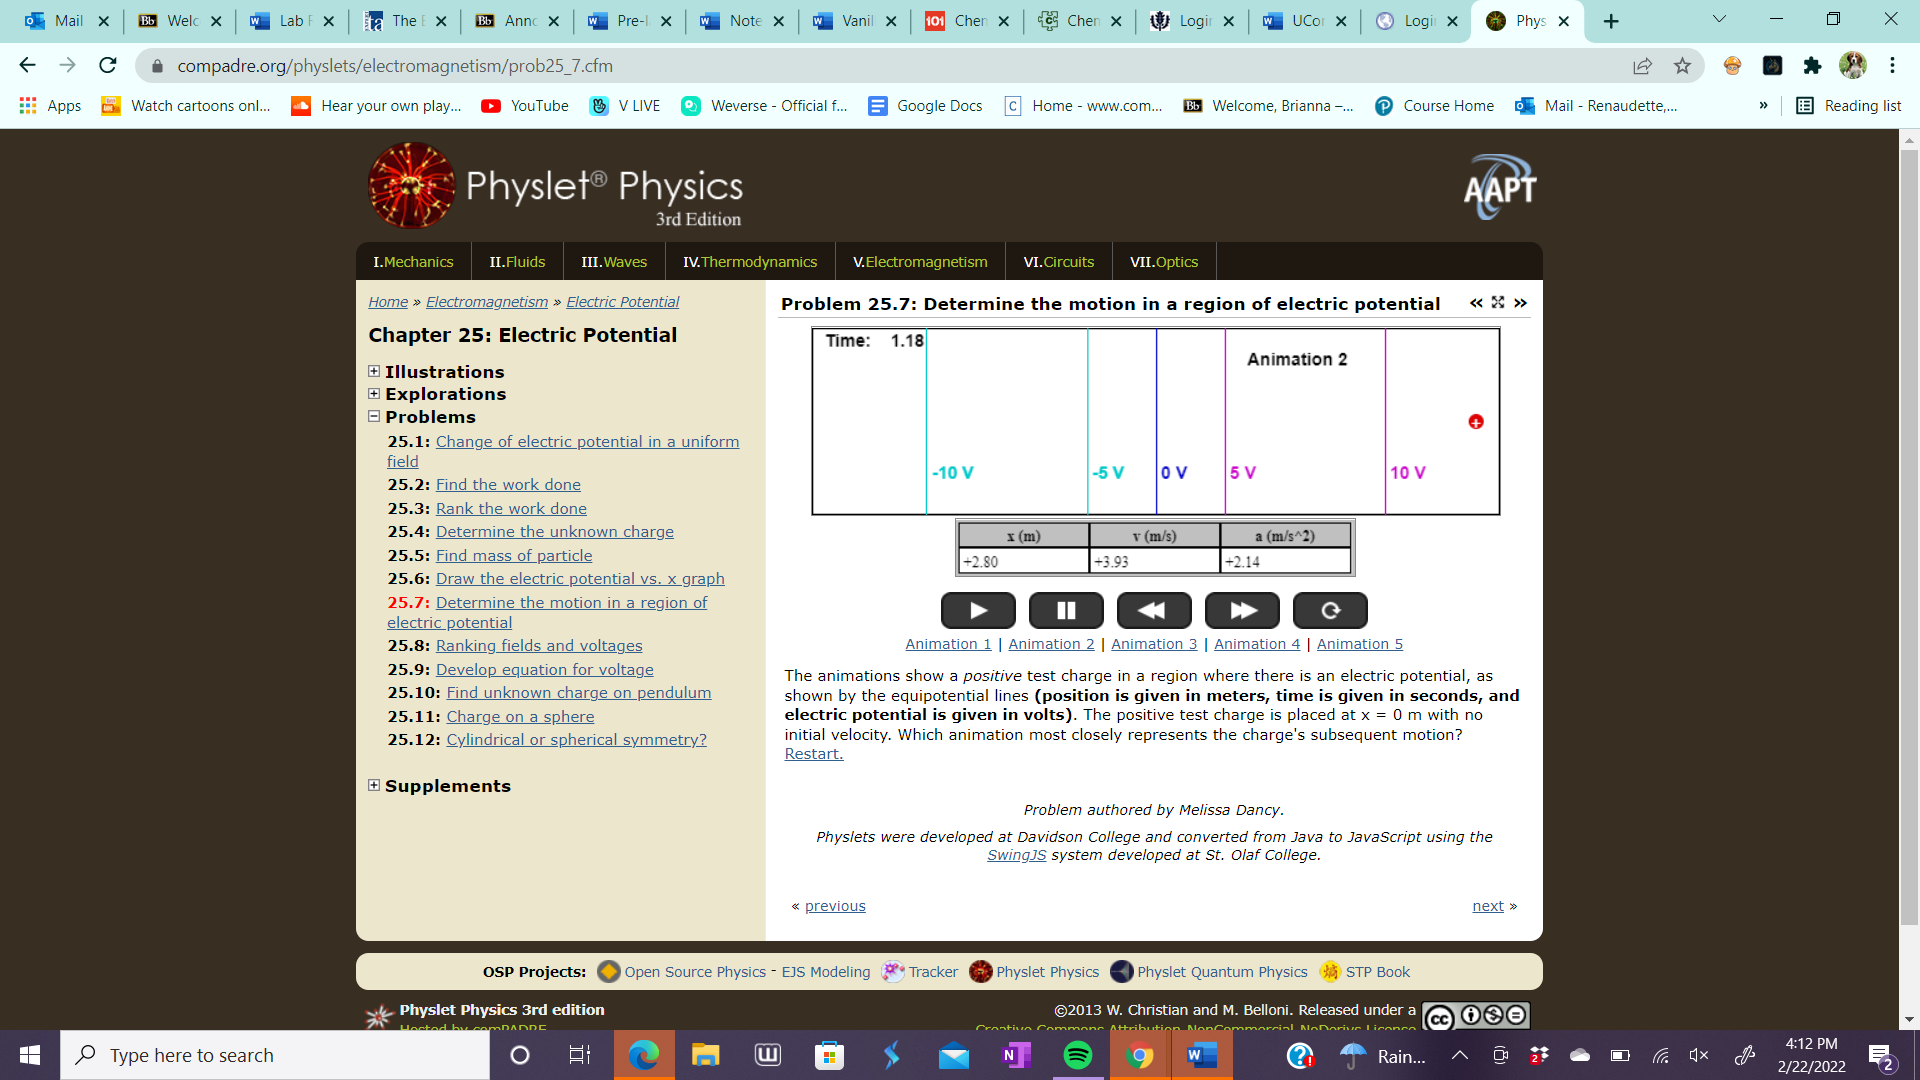
Task: Expand the Illustrations section
Action: click(374, 371)
